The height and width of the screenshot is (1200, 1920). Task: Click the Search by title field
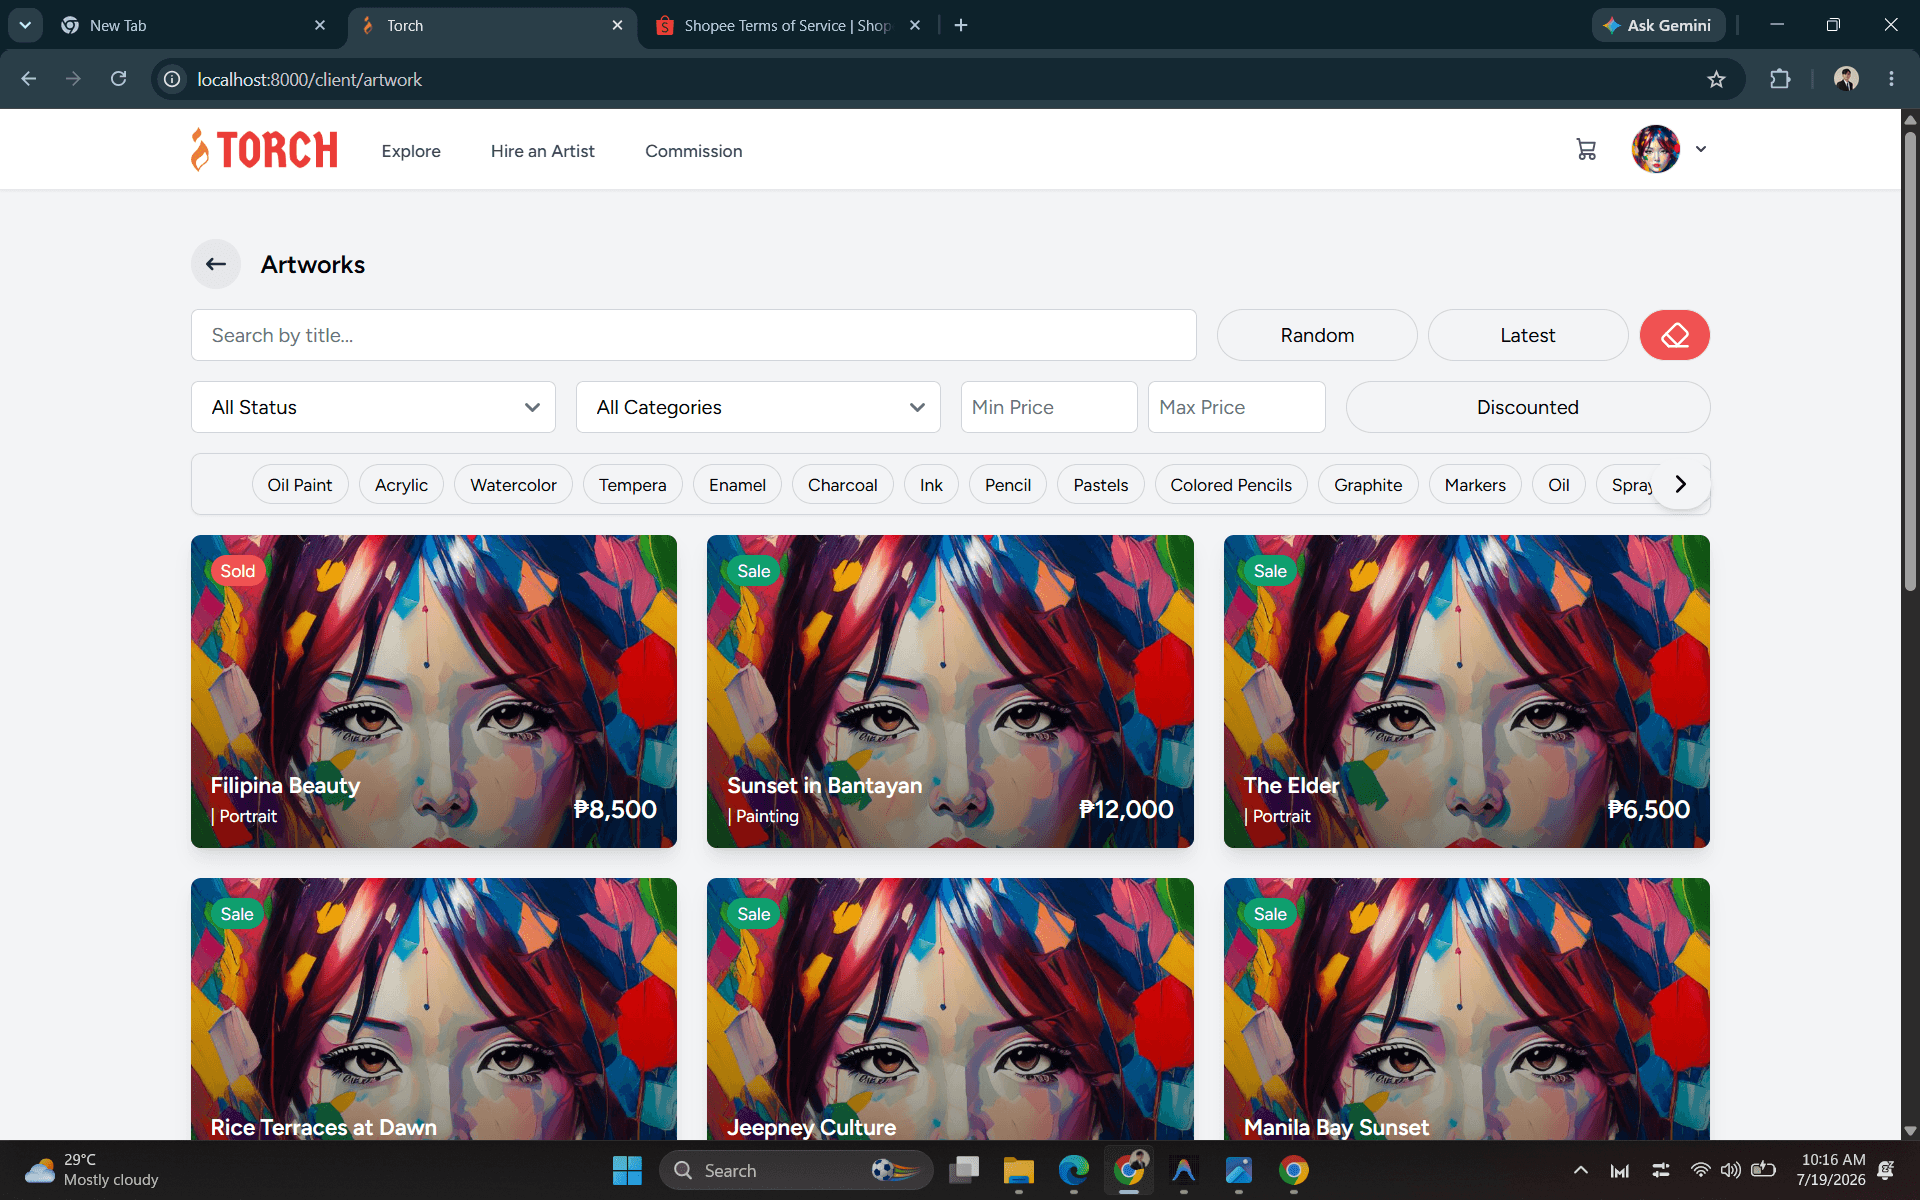[693, 335]
